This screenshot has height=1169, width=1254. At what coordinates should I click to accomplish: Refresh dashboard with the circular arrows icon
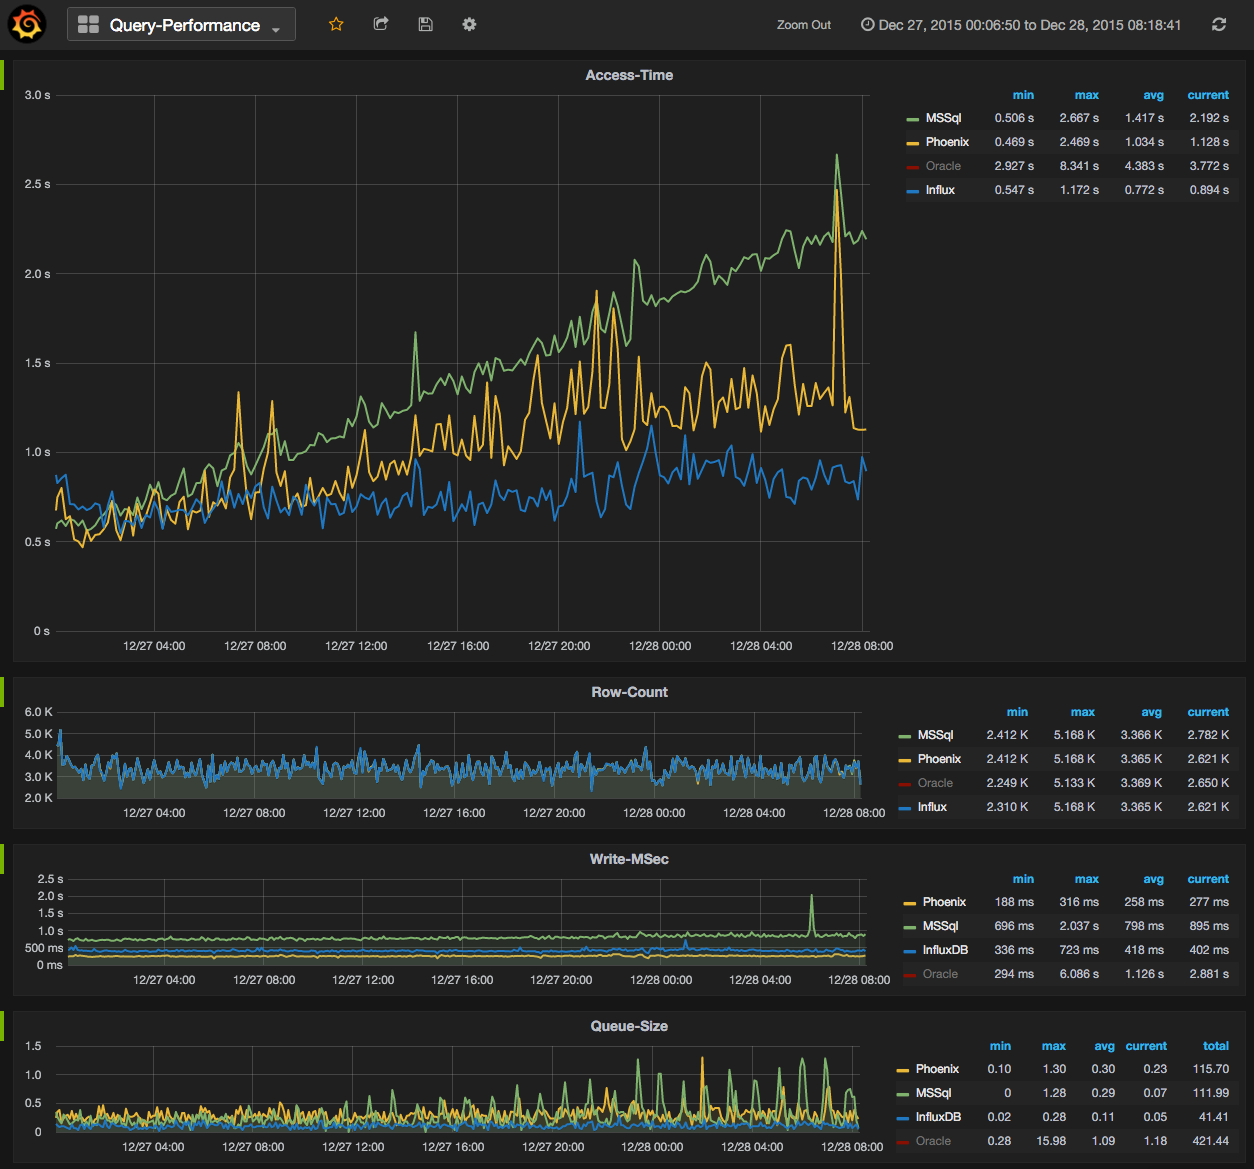point(1219,24)
